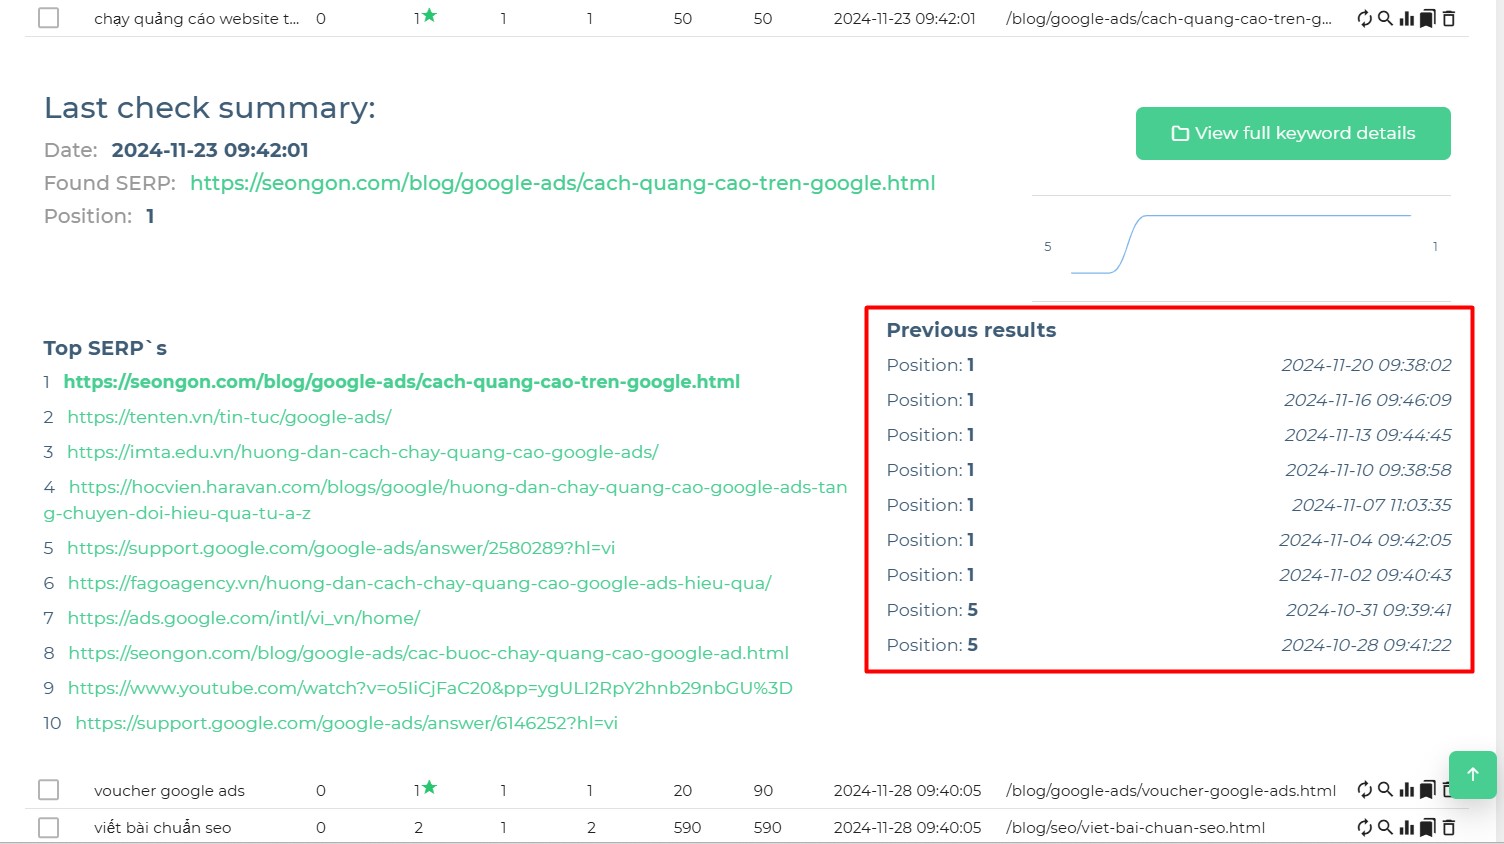
Task: Click previous result dated 2024-11-02 09:40:43
Action: coord(1168,575)
